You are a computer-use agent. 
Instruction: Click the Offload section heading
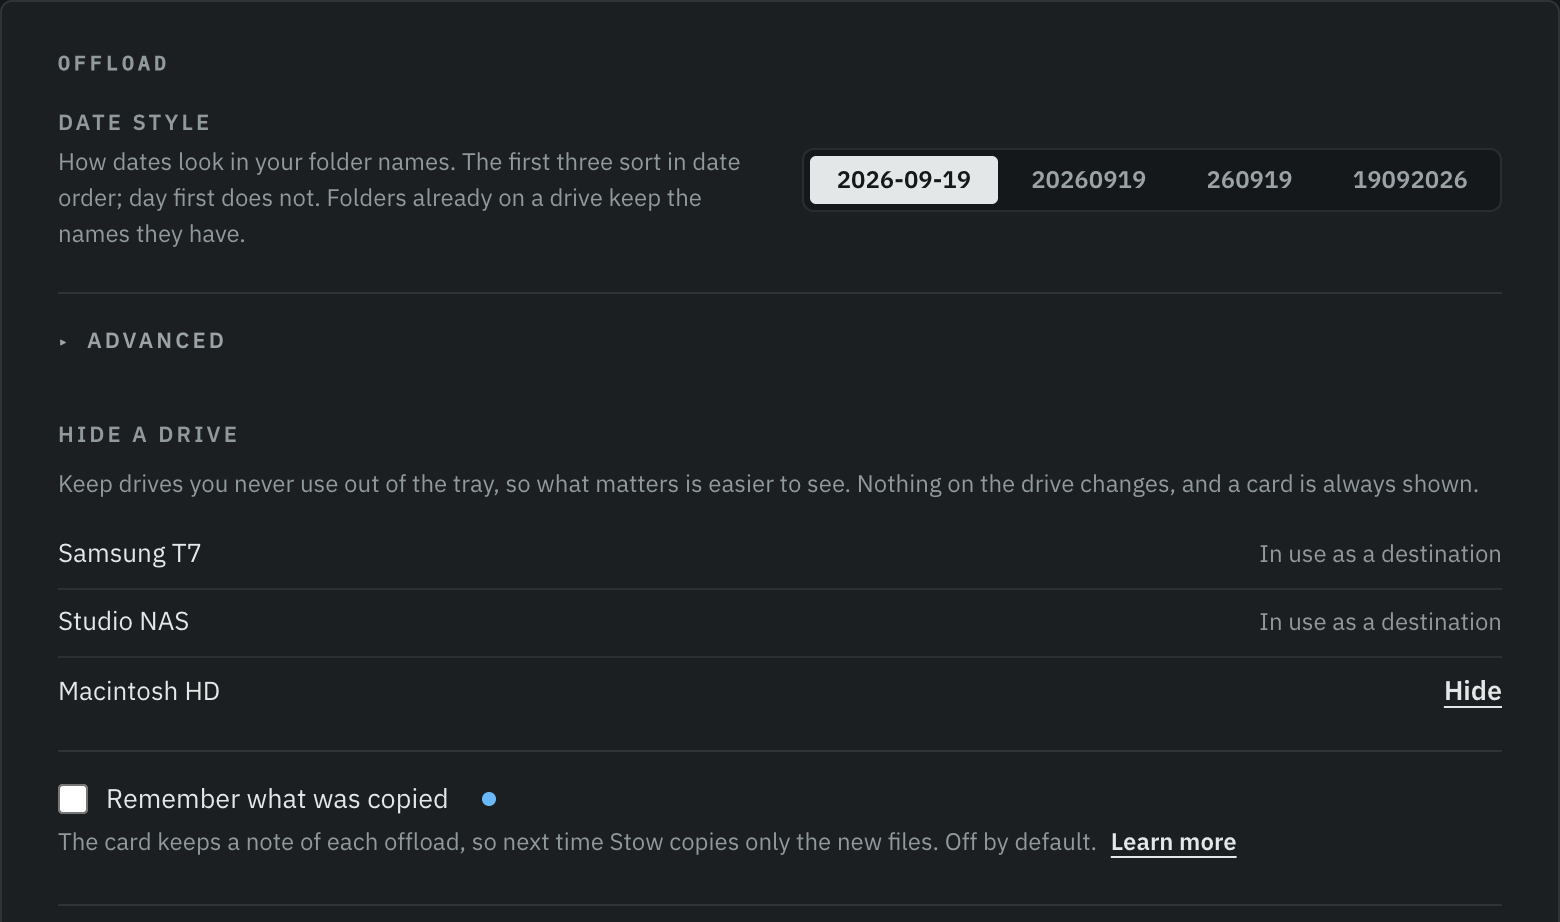(x=113, y=64)
